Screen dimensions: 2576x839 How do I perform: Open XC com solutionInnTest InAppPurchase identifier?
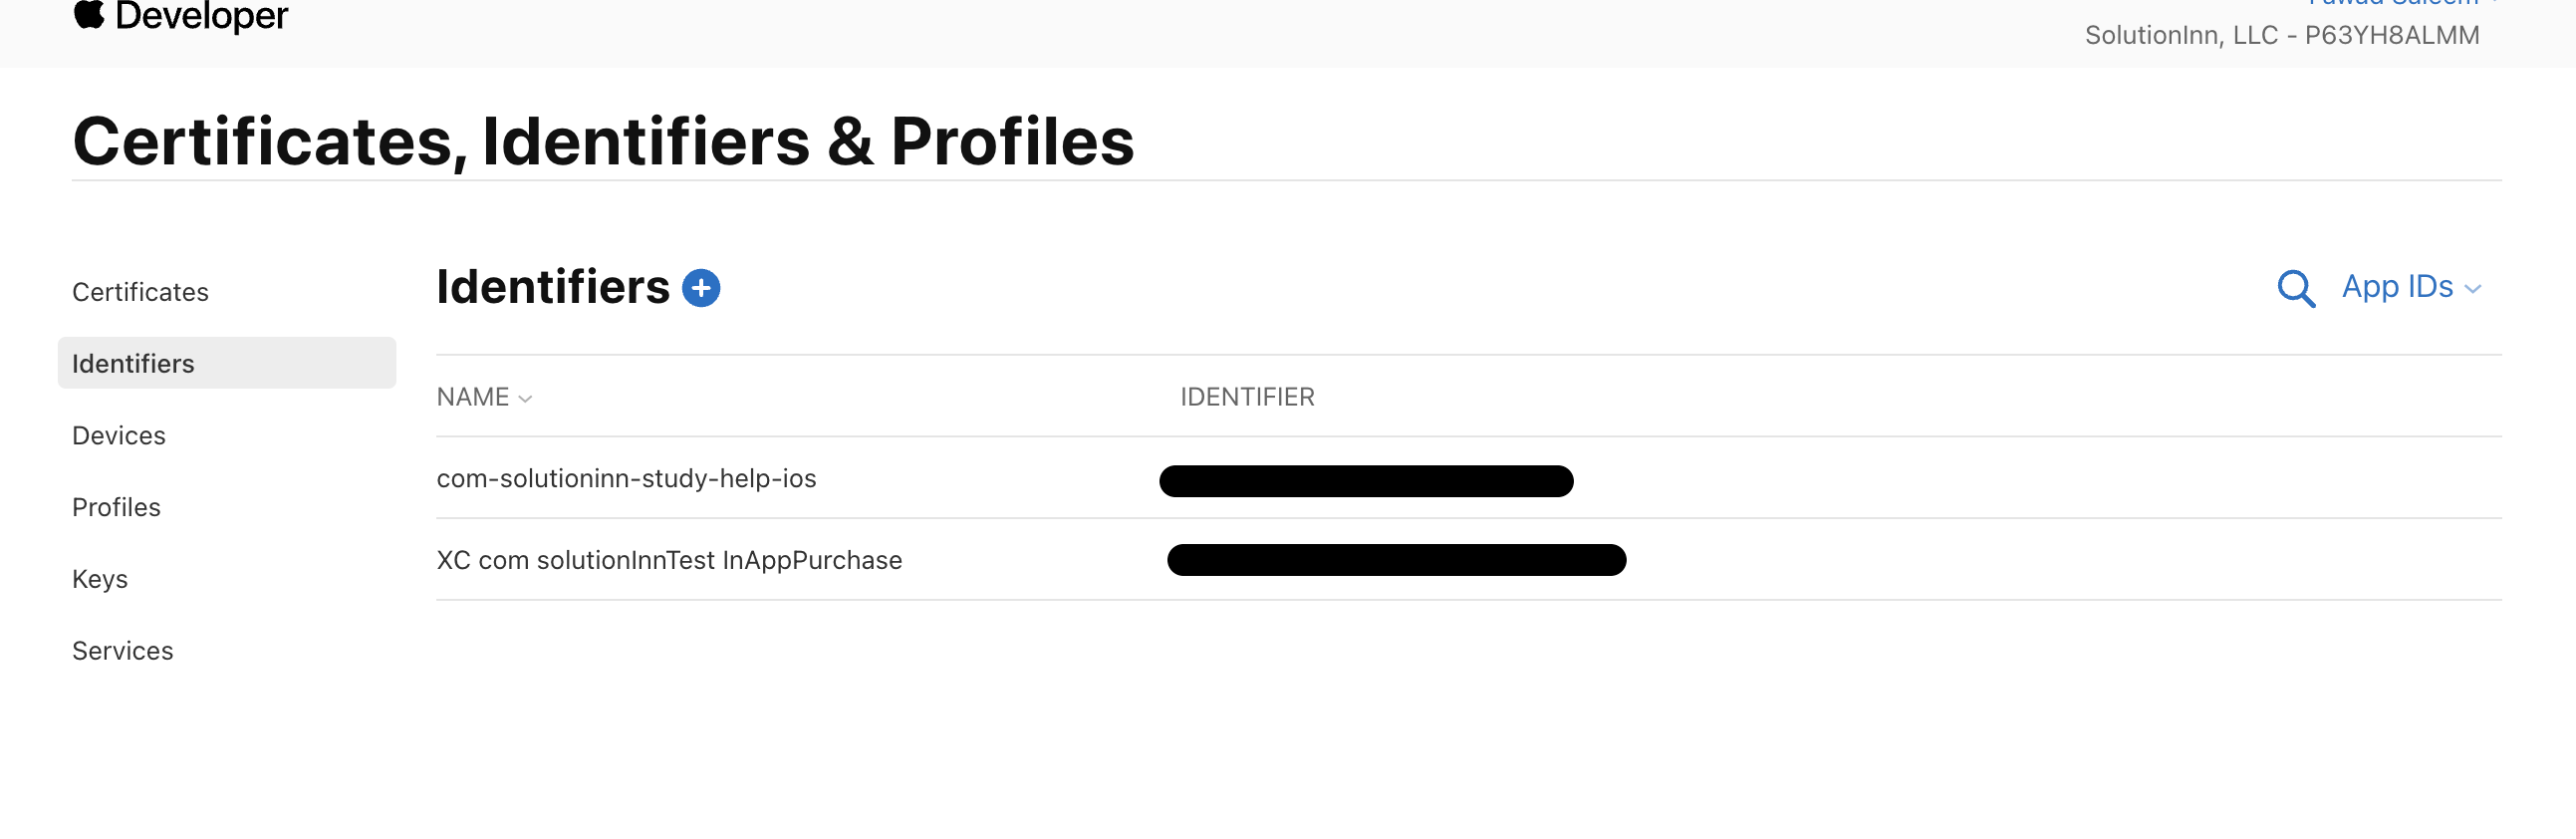pos(669,561)
